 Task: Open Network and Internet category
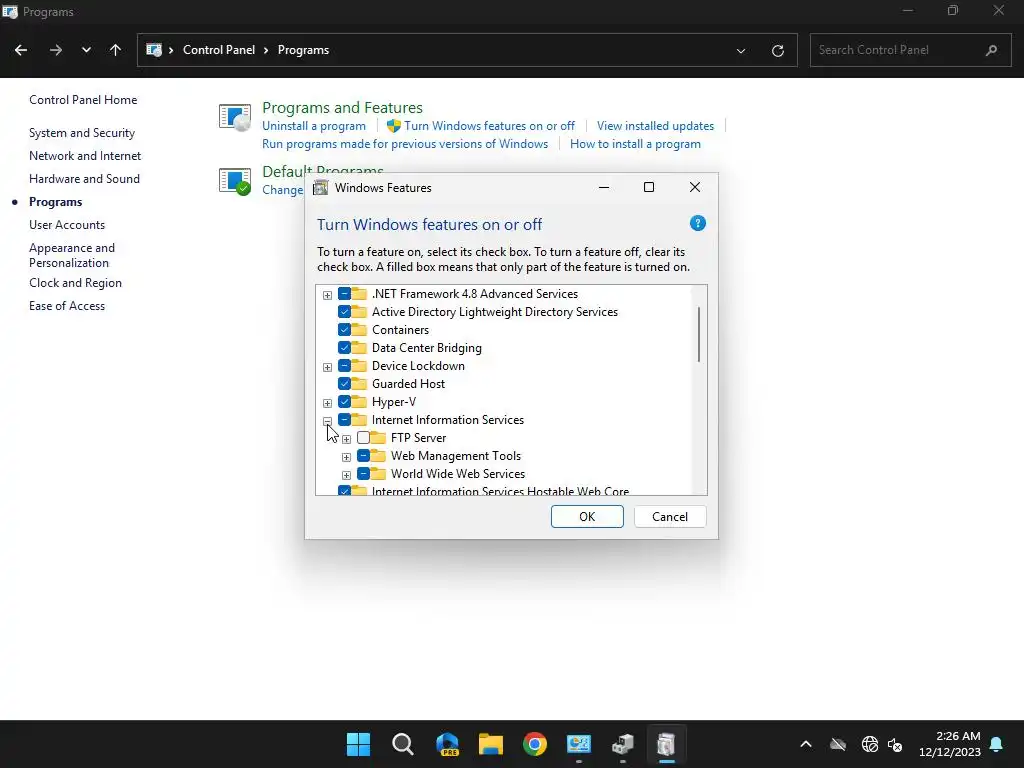pos(85,155)
